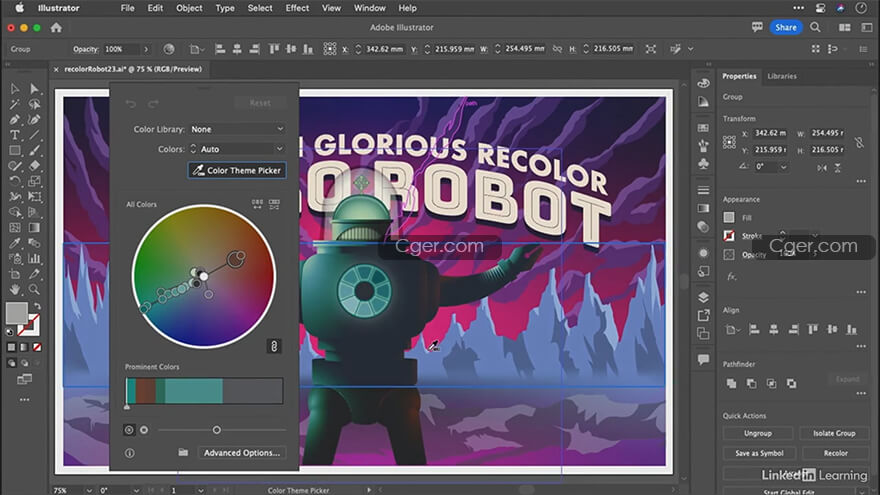
Task: Open the Window menu
Action: pyautogui.click(x=369, y=8)
